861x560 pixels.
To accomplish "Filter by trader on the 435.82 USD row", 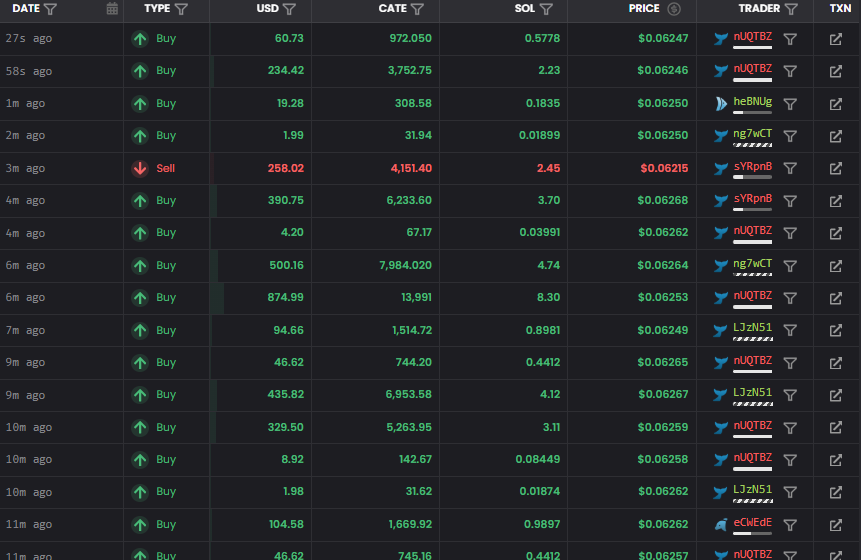I will click(790, 395).
